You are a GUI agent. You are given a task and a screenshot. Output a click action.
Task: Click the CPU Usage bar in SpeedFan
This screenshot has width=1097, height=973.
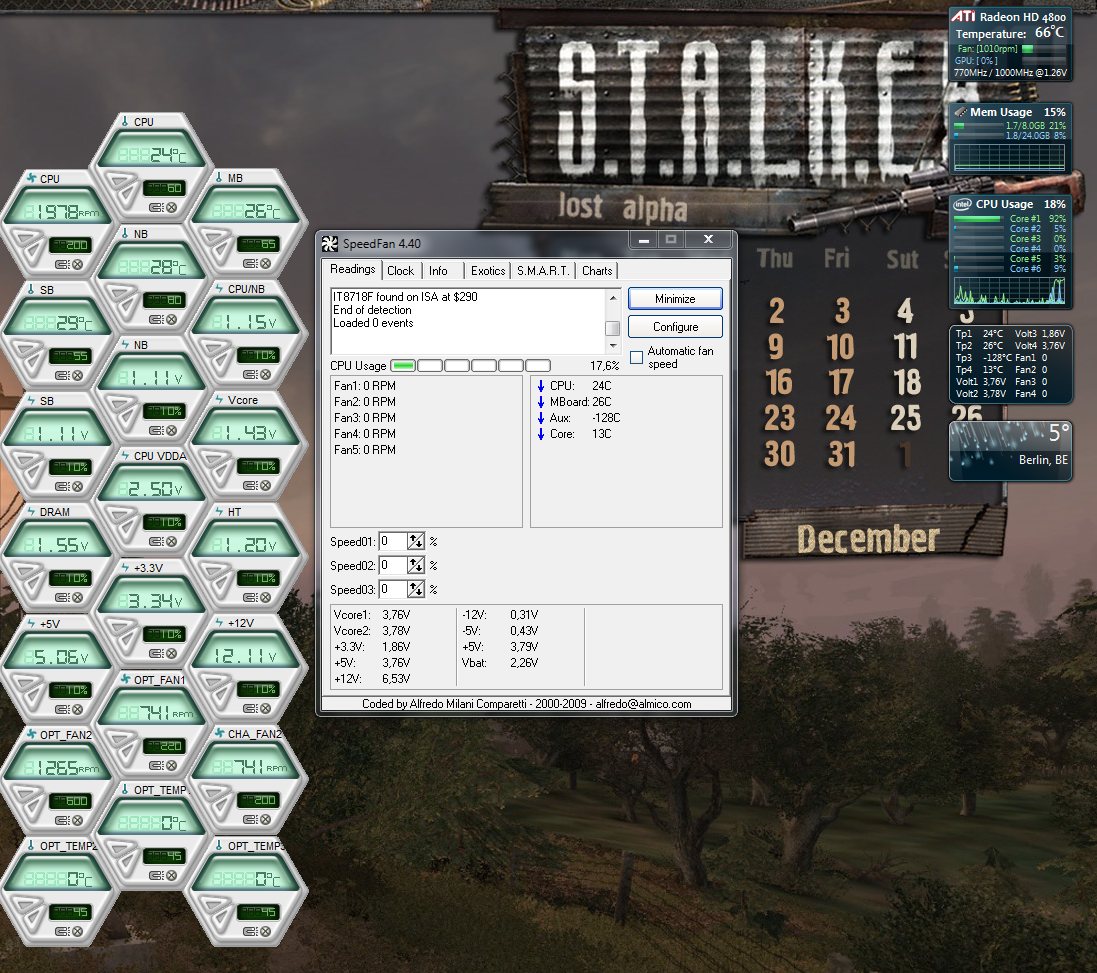coord(470,366)
